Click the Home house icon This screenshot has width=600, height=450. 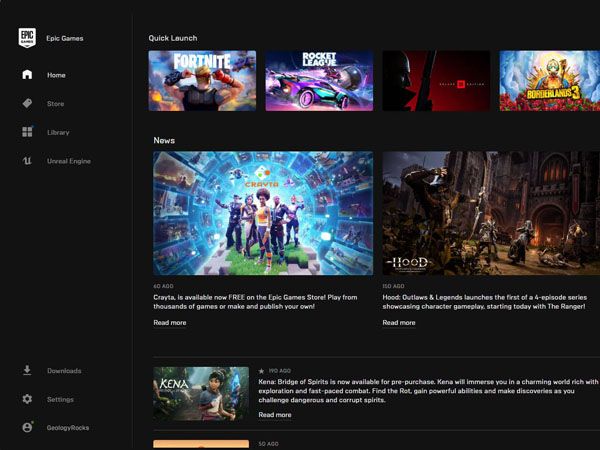click(27, 75)
